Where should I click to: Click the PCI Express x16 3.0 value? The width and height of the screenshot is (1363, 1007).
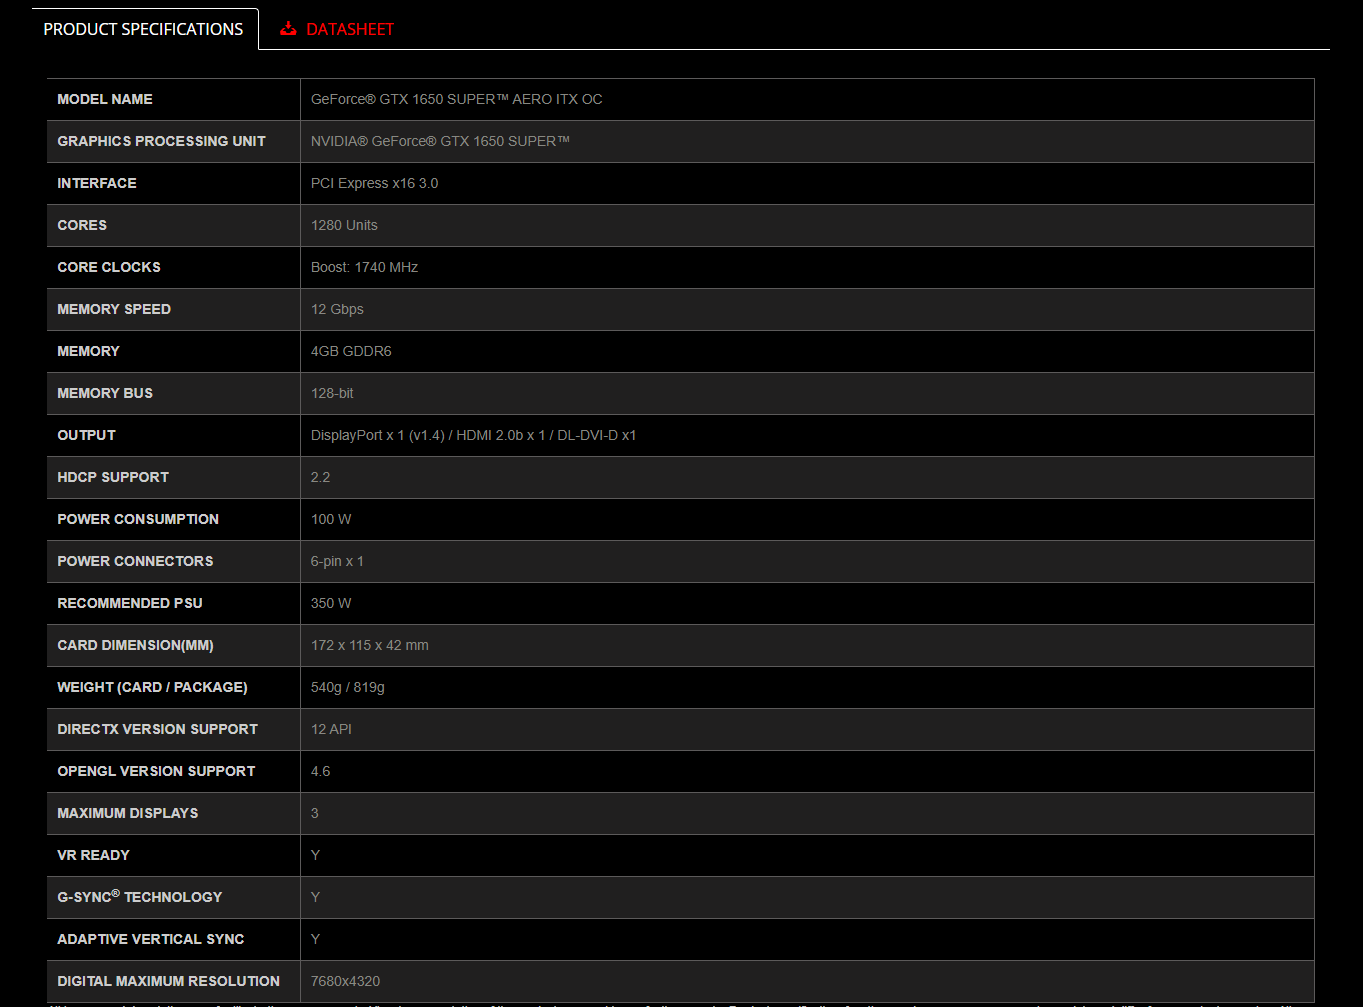point(374,183)
